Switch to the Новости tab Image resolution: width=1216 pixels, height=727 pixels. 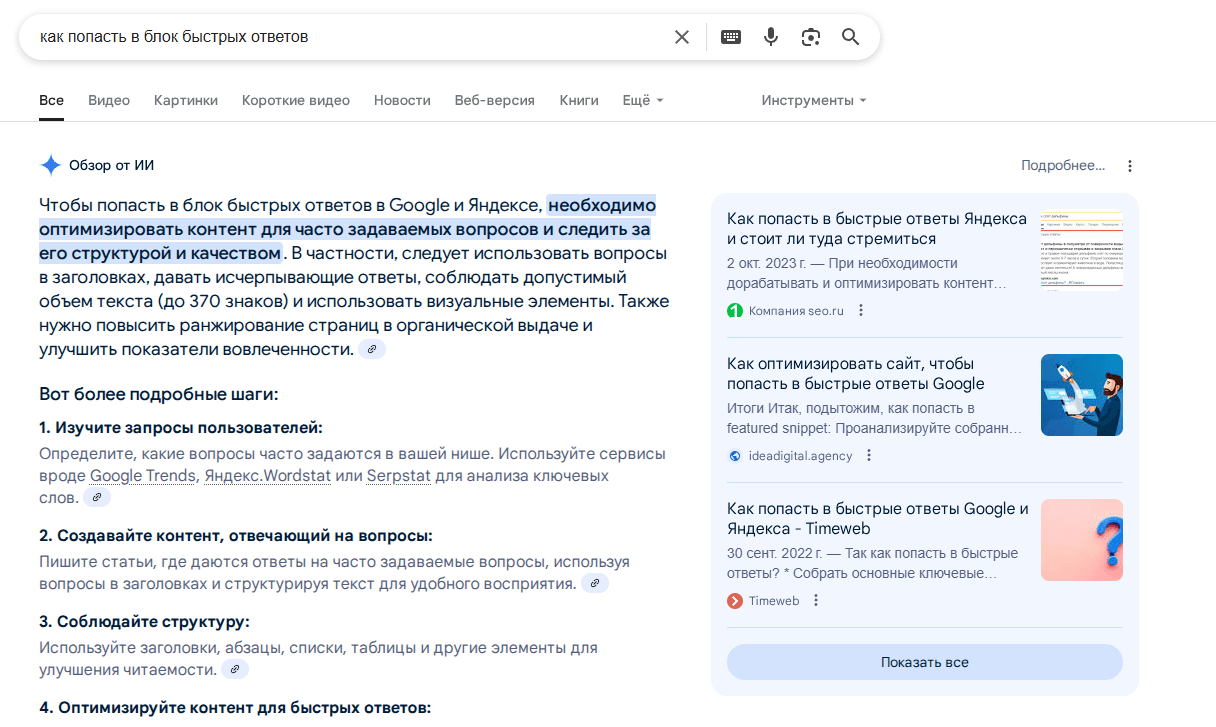(x=402, y=100)
